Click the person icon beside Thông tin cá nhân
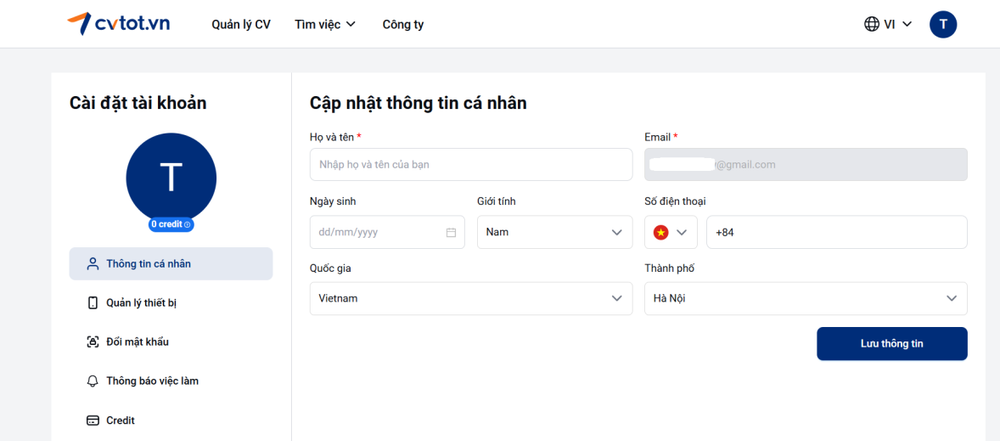Image resolution: width=1000 pixels, height=441 pixels. click(93, 264)
